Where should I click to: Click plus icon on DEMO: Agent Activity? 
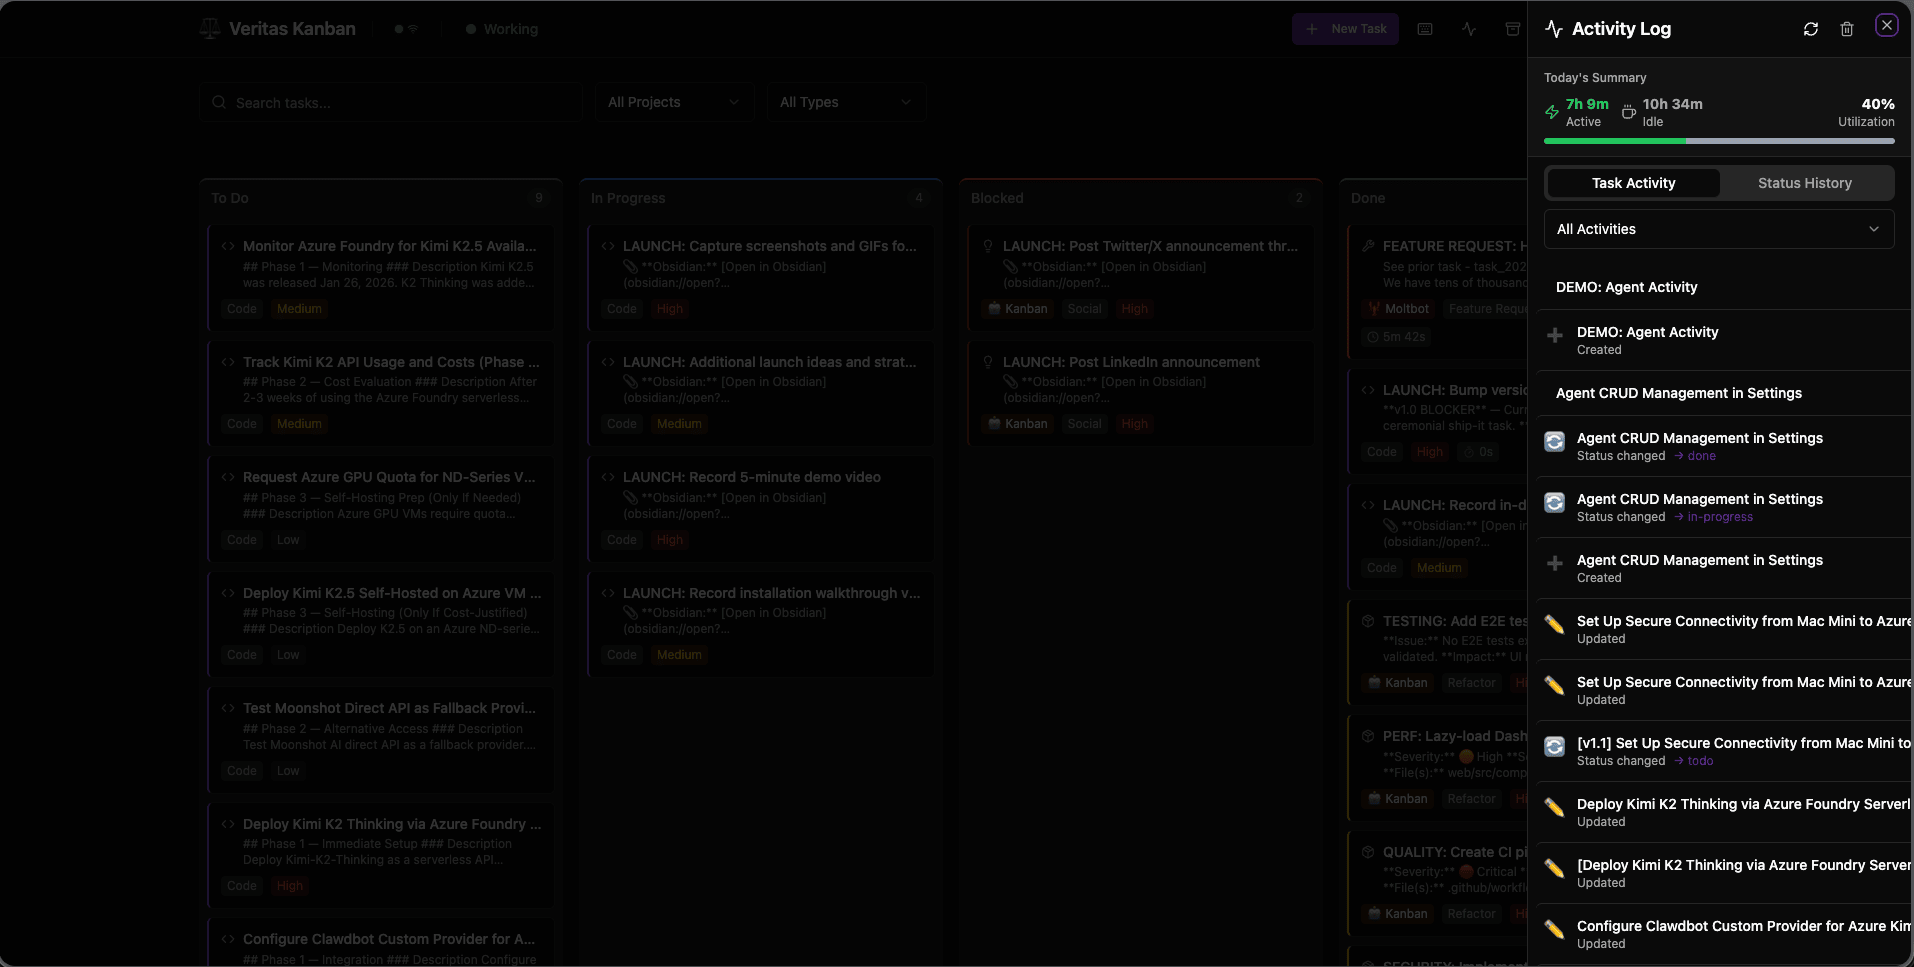(1554, 336)
